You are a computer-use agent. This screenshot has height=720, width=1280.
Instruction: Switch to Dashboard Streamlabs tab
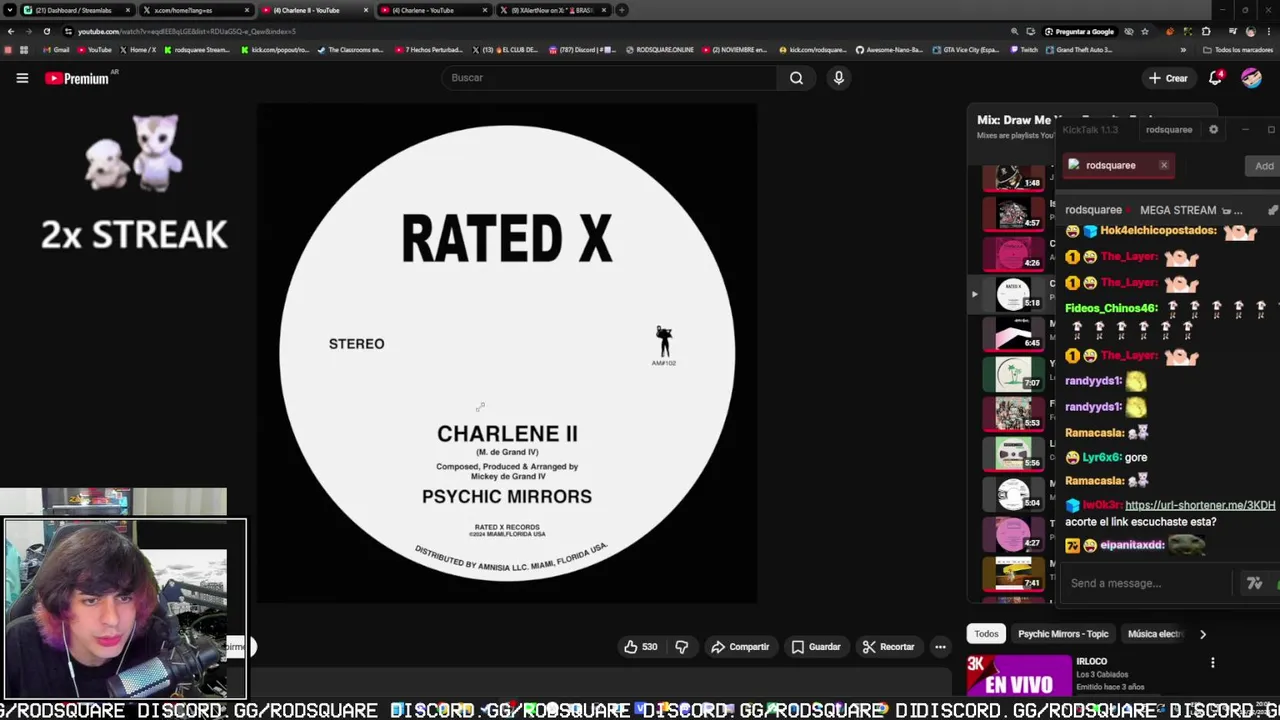coord(75,10)
